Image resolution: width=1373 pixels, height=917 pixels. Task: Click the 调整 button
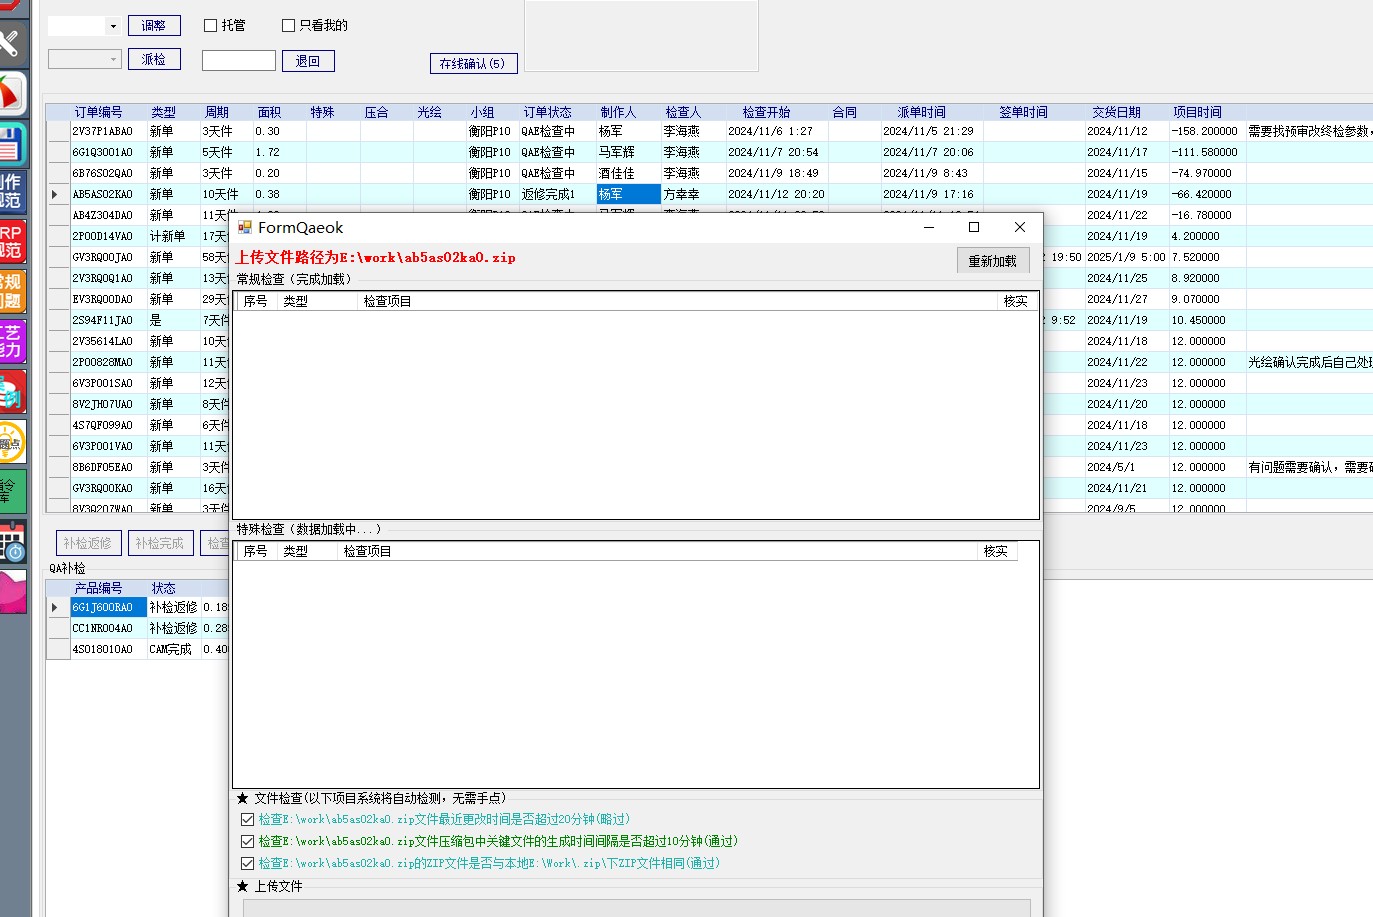pyautogui.click(x=154, y=26)
